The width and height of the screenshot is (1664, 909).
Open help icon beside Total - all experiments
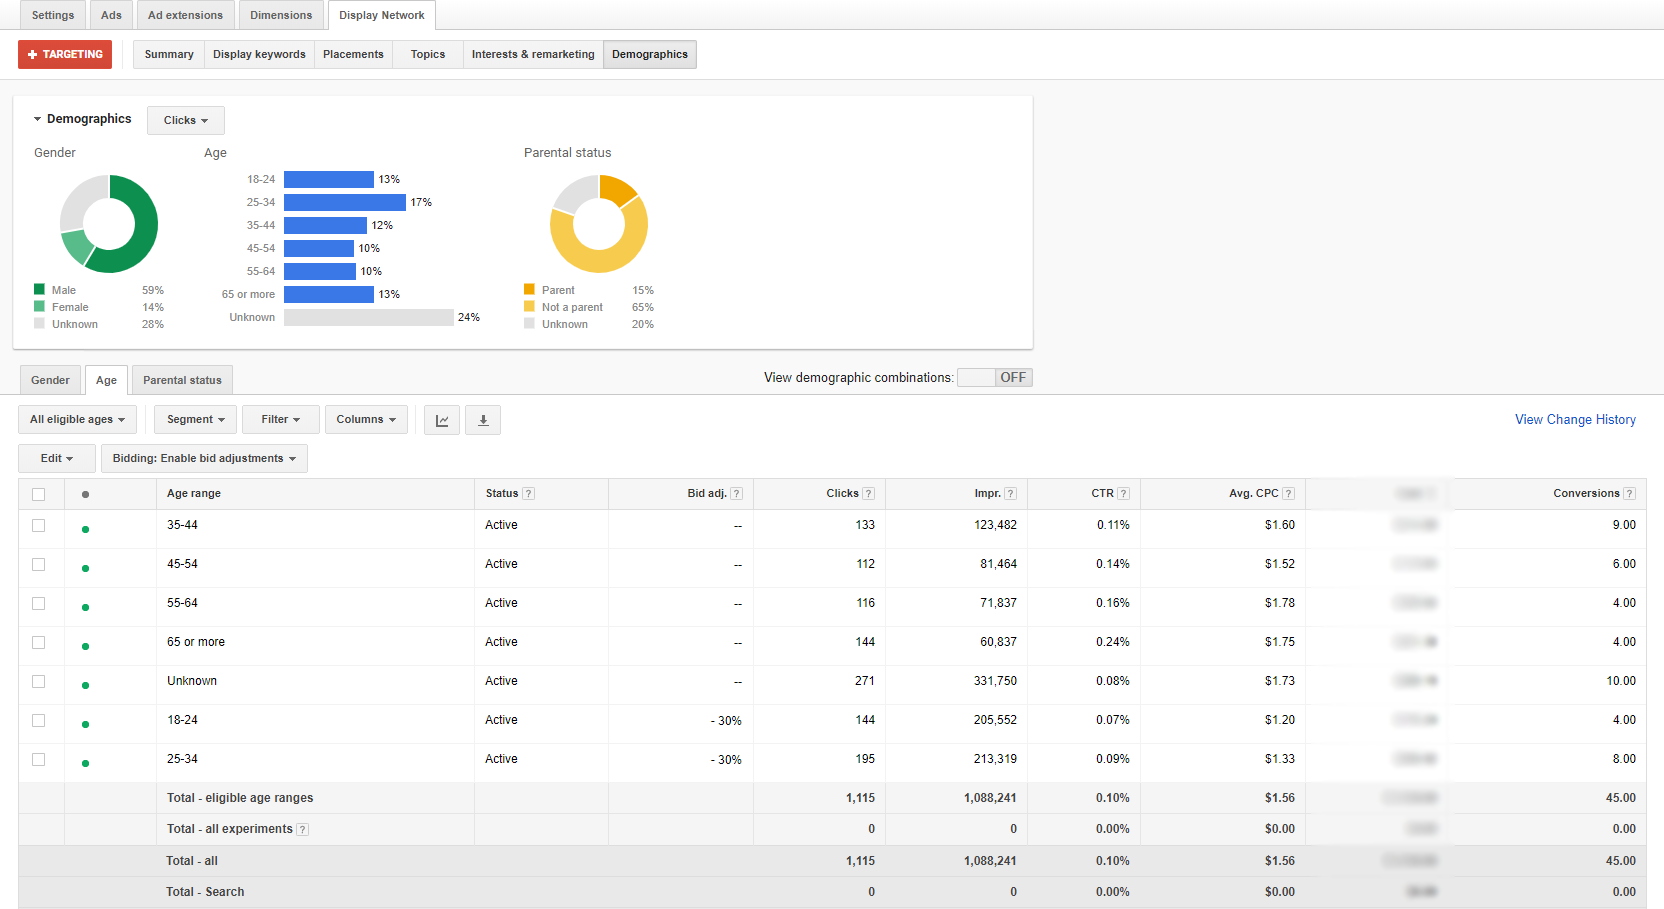(303, 830)
